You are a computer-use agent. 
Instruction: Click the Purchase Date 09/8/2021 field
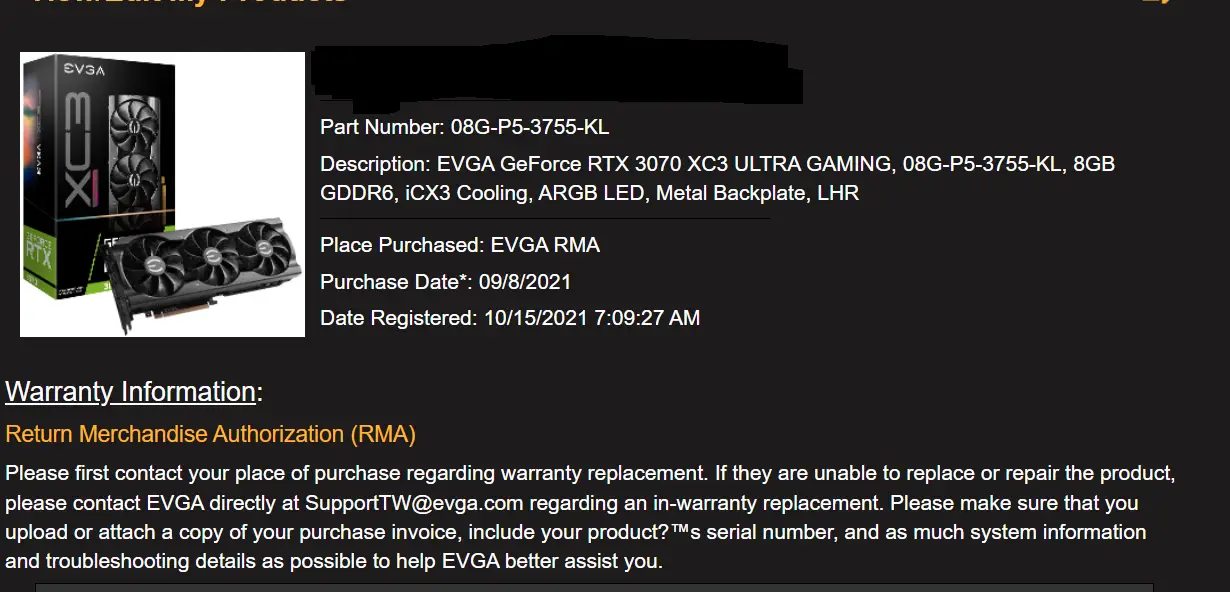(x=445, y=282)
